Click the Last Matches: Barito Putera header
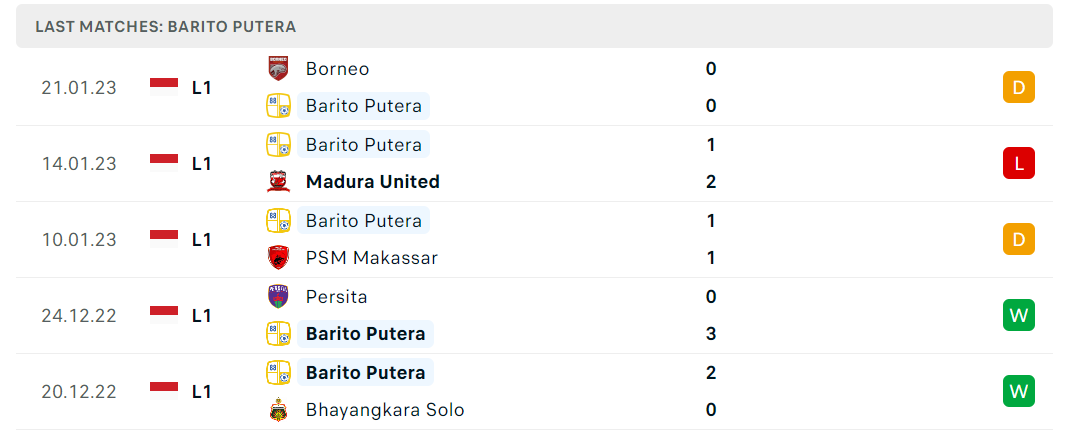 (x=166, y=27)
